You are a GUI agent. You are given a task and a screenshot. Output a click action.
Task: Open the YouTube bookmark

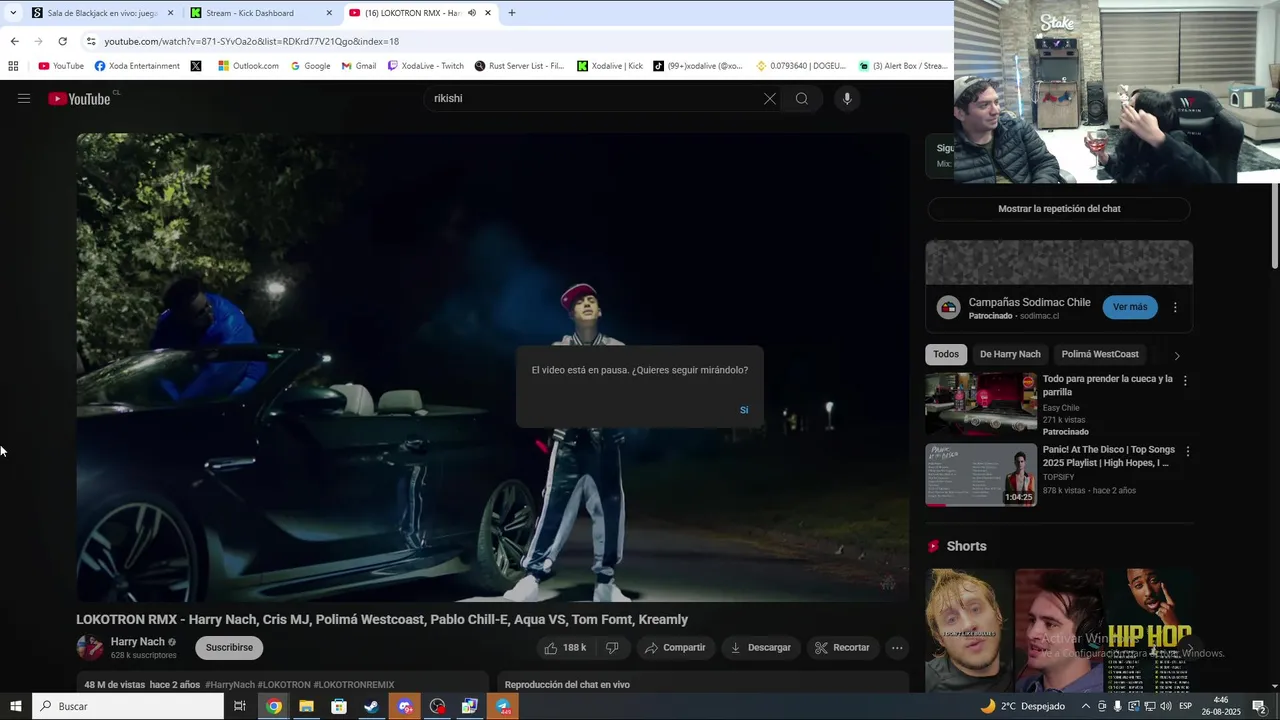click(61, 66)
